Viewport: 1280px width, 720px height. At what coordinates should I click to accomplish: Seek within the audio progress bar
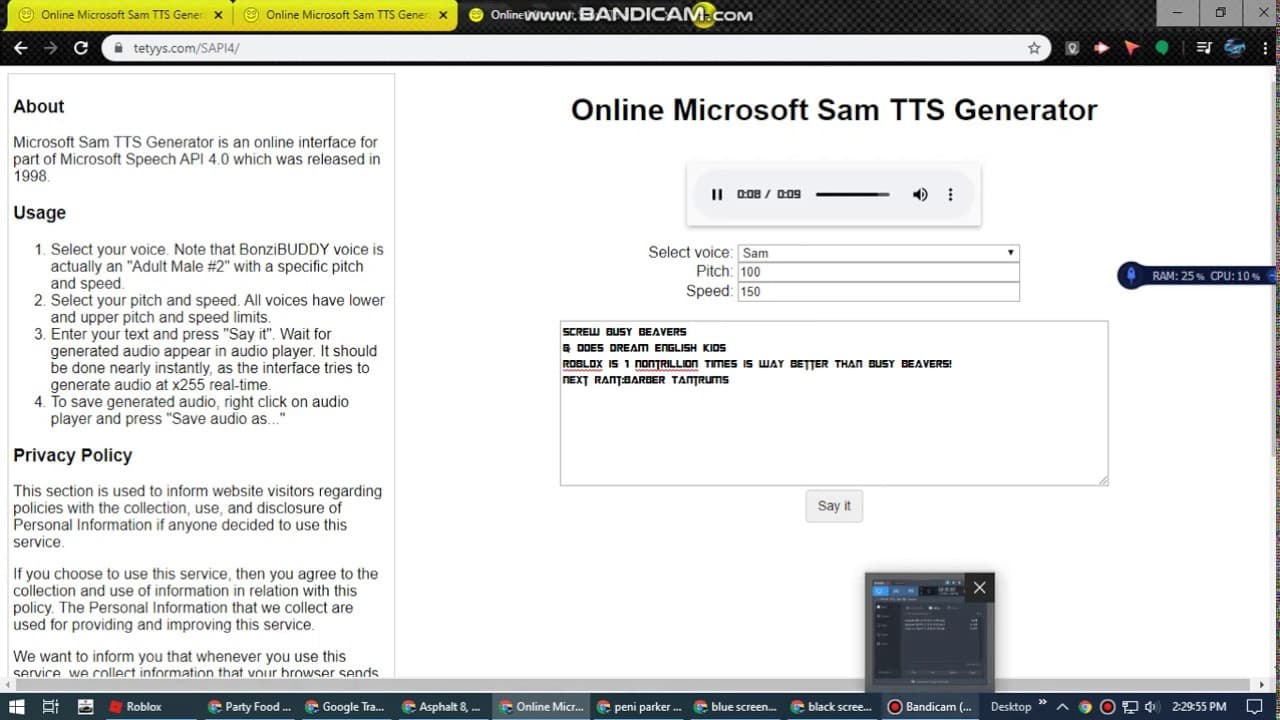(852, 194)
